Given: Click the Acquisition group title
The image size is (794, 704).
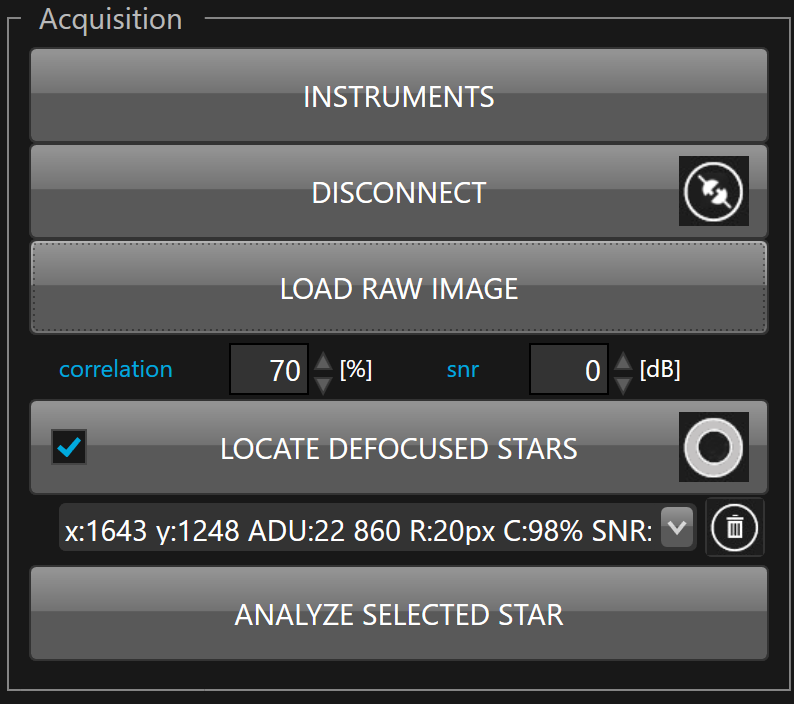Looking at the screenshot, I should coord(110,19).
